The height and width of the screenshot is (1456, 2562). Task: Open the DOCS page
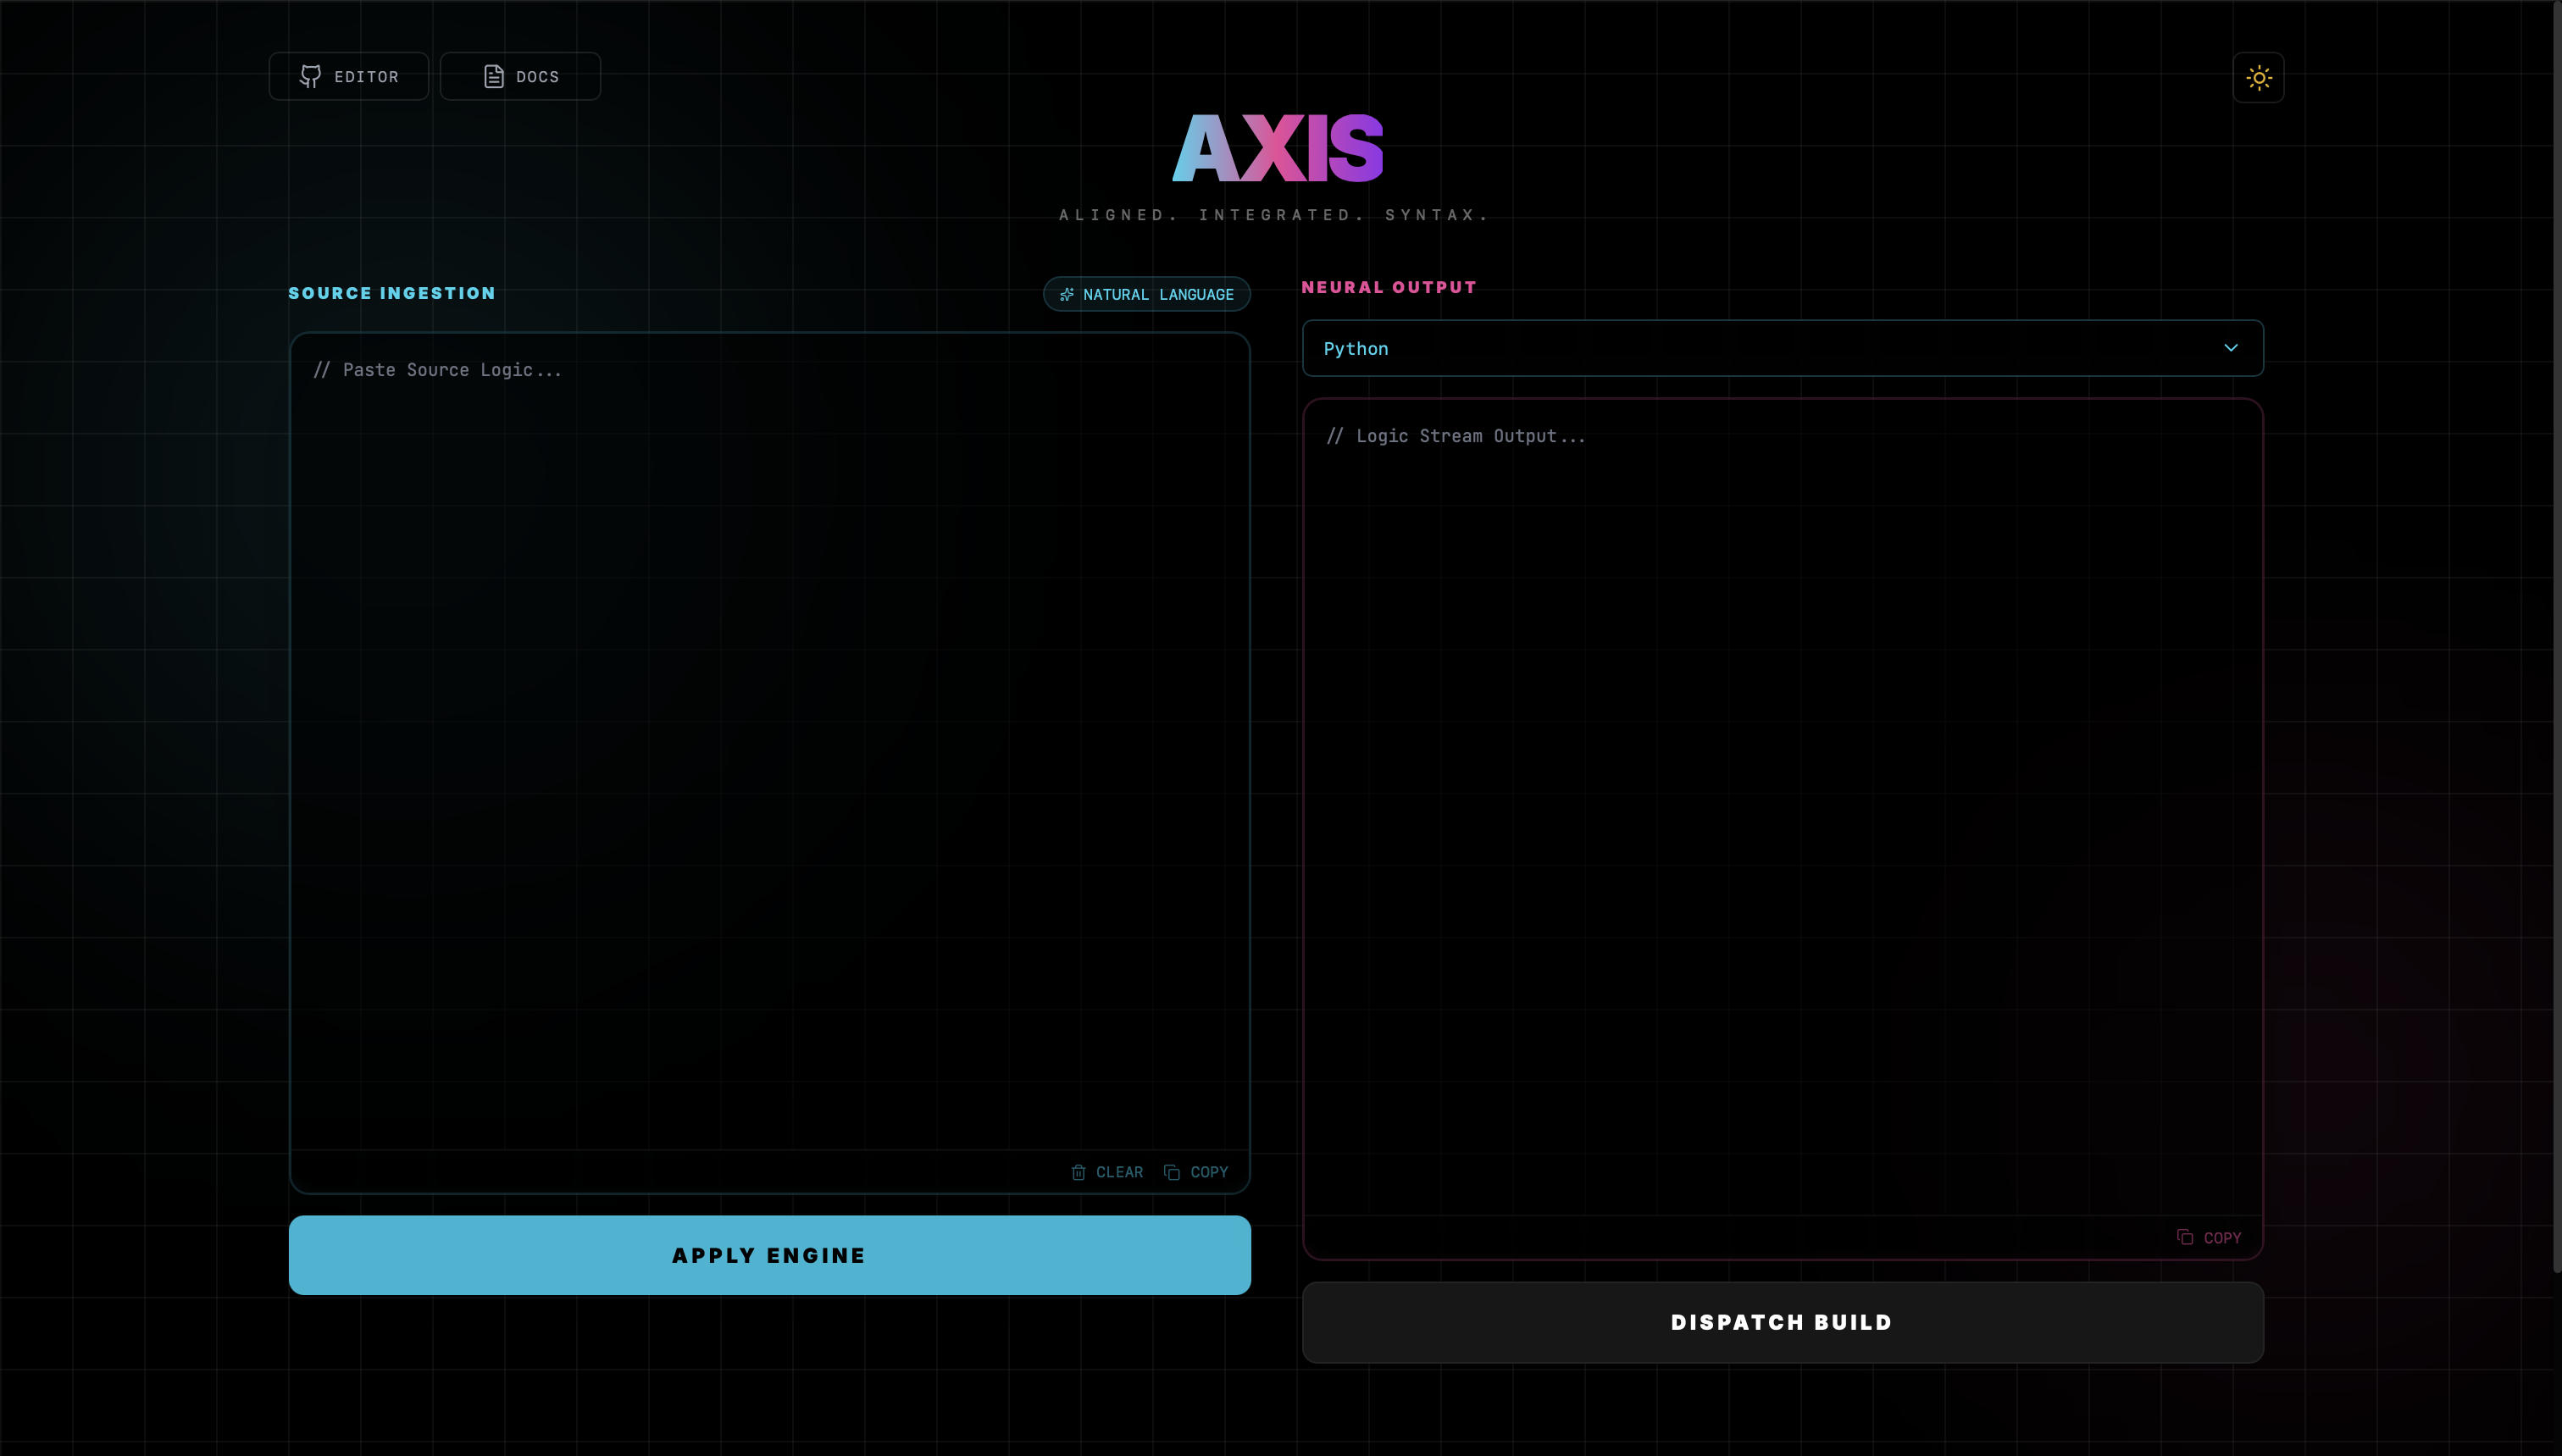coord(520,75)
